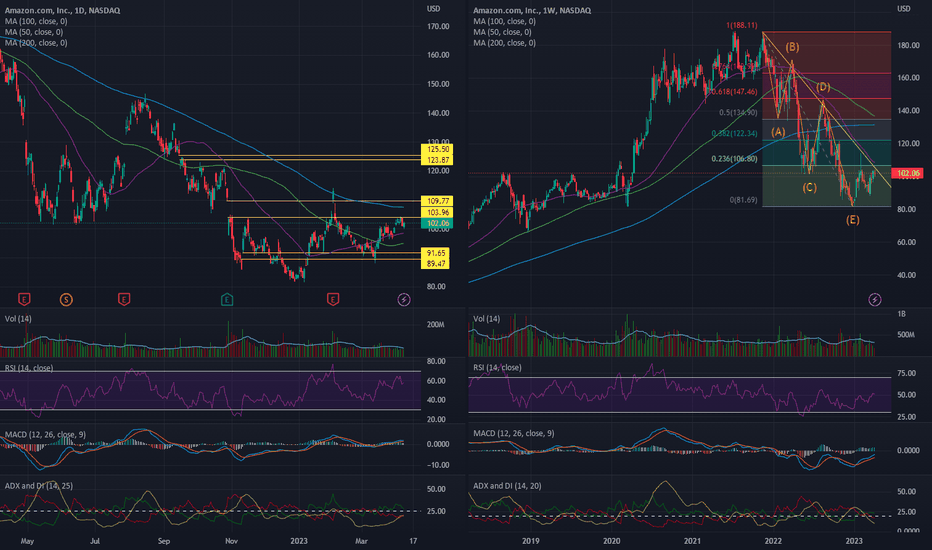Click the red earnings E marker near May

click(x=24, y=299)
